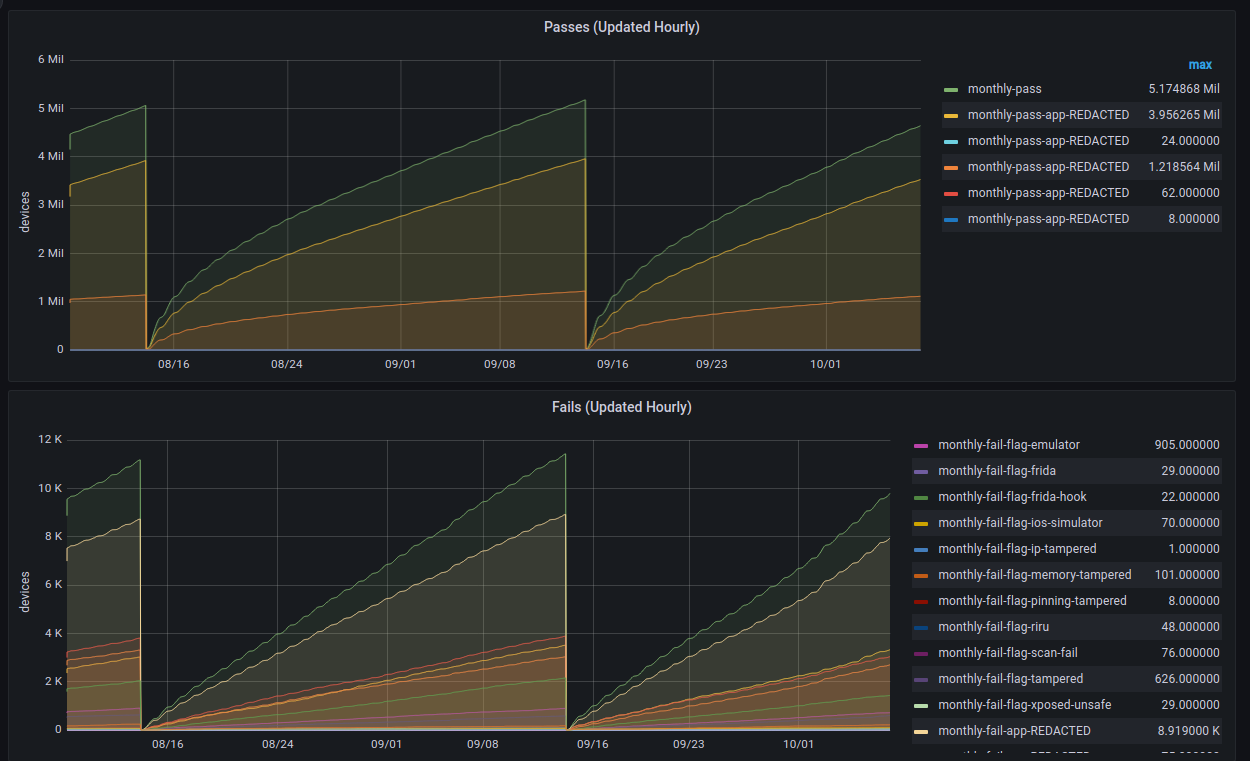Open the Fails panel title menu

click(621, 407)
